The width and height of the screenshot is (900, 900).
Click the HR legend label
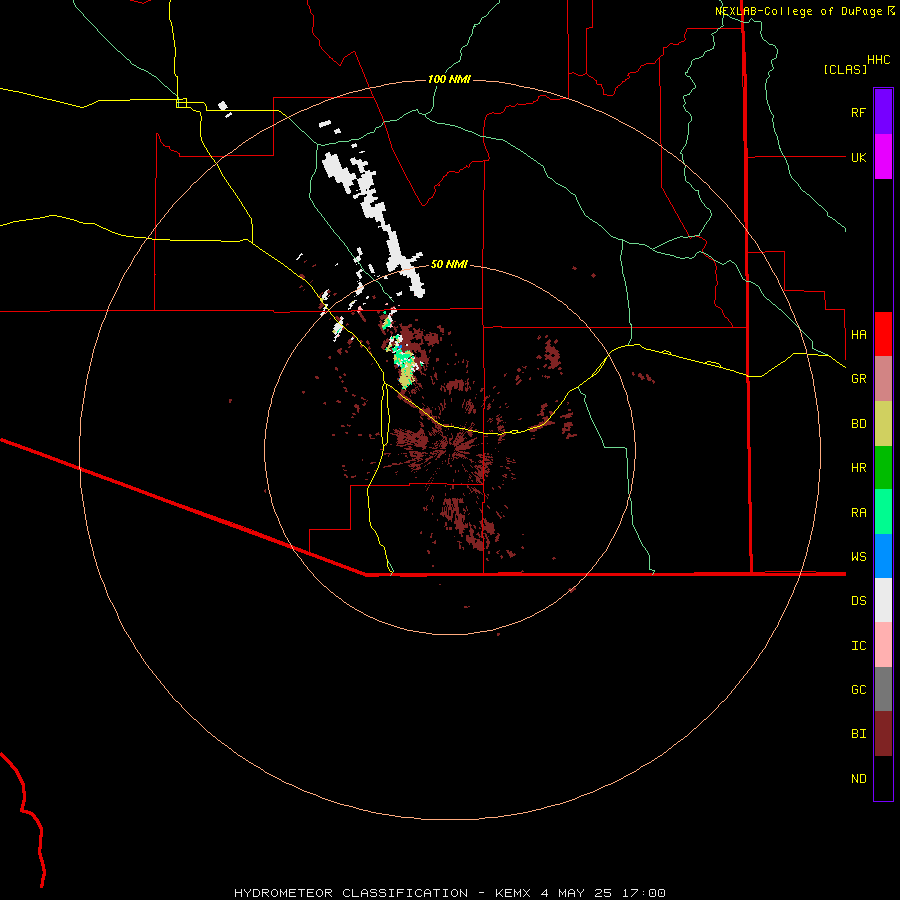pos(858,468)
